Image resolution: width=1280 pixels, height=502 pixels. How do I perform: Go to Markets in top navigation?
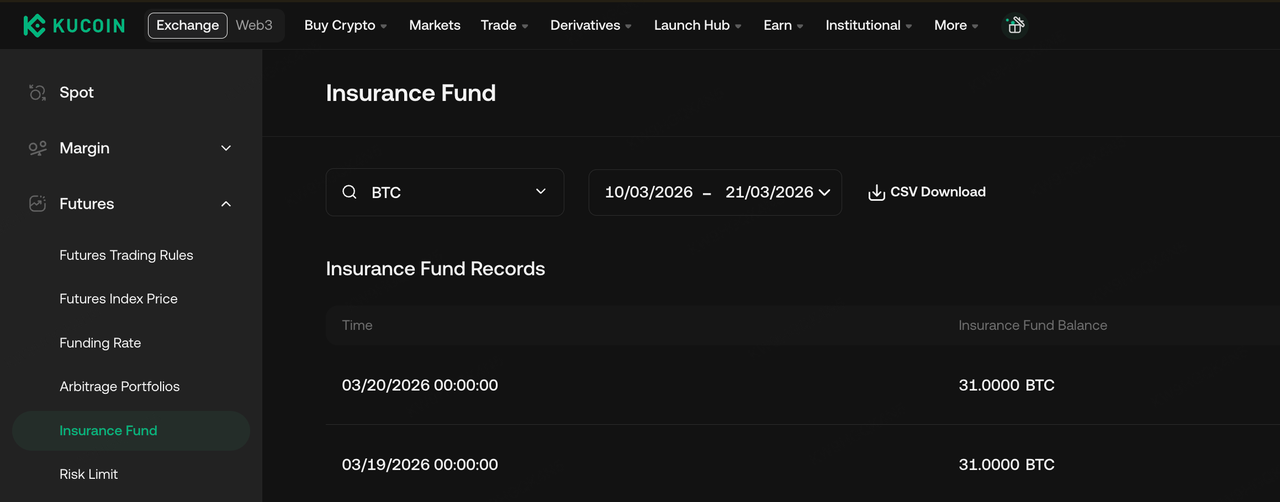(435, 25)
